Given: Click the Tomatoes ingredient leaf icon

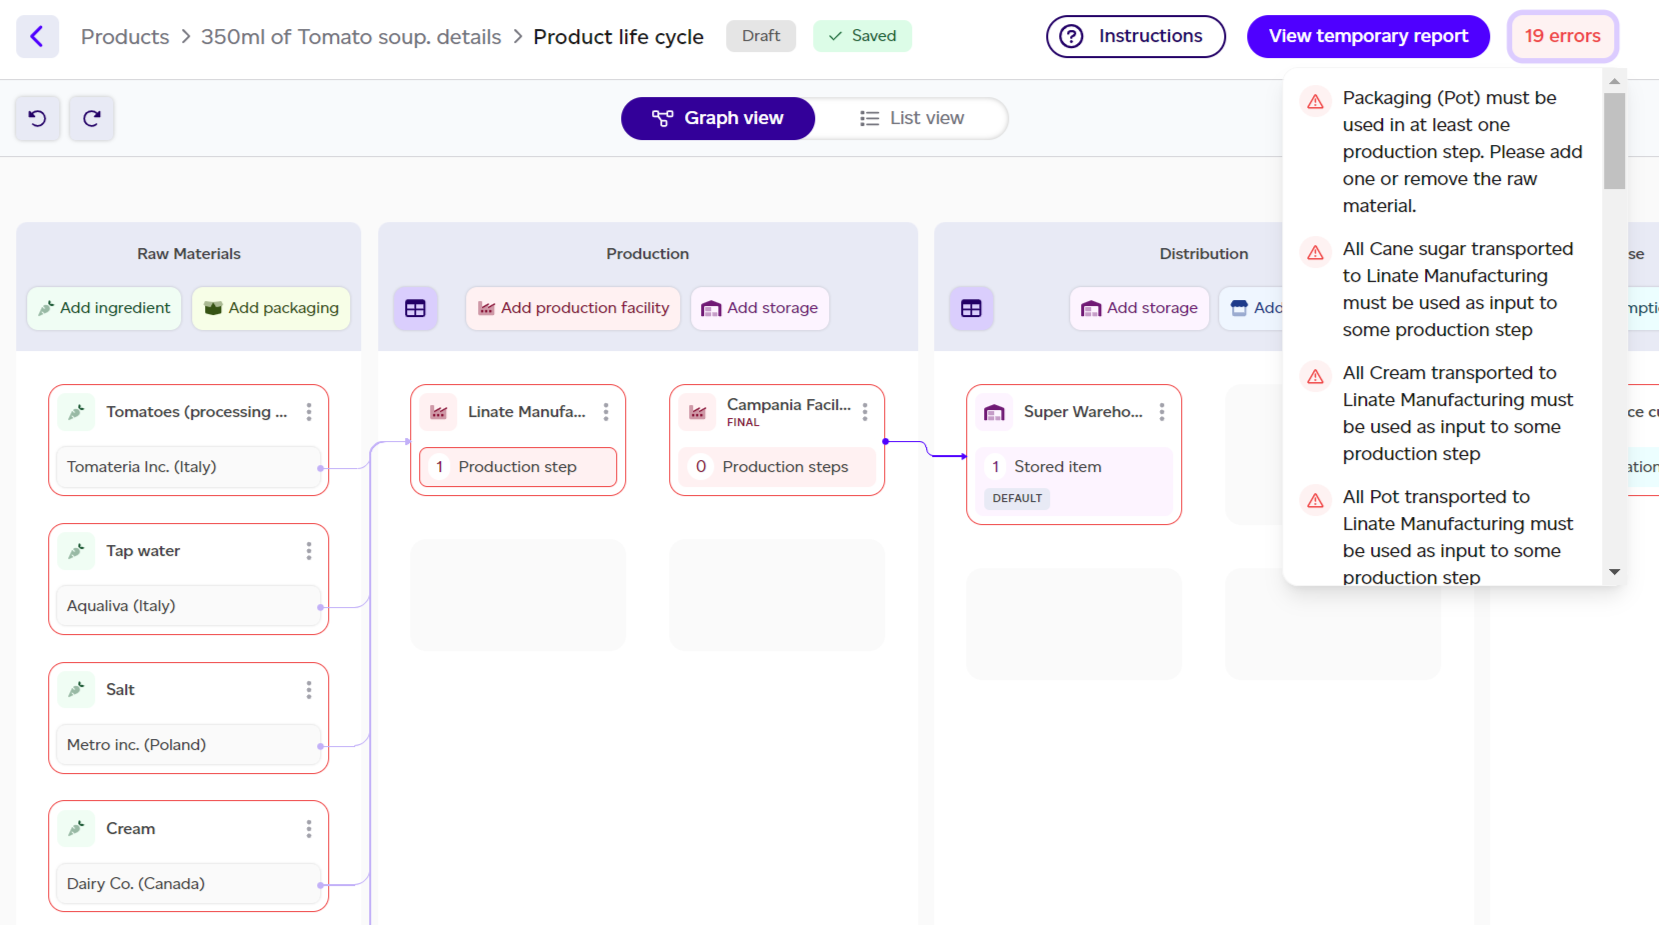Looking at the screenshot, I should [76, 412].
